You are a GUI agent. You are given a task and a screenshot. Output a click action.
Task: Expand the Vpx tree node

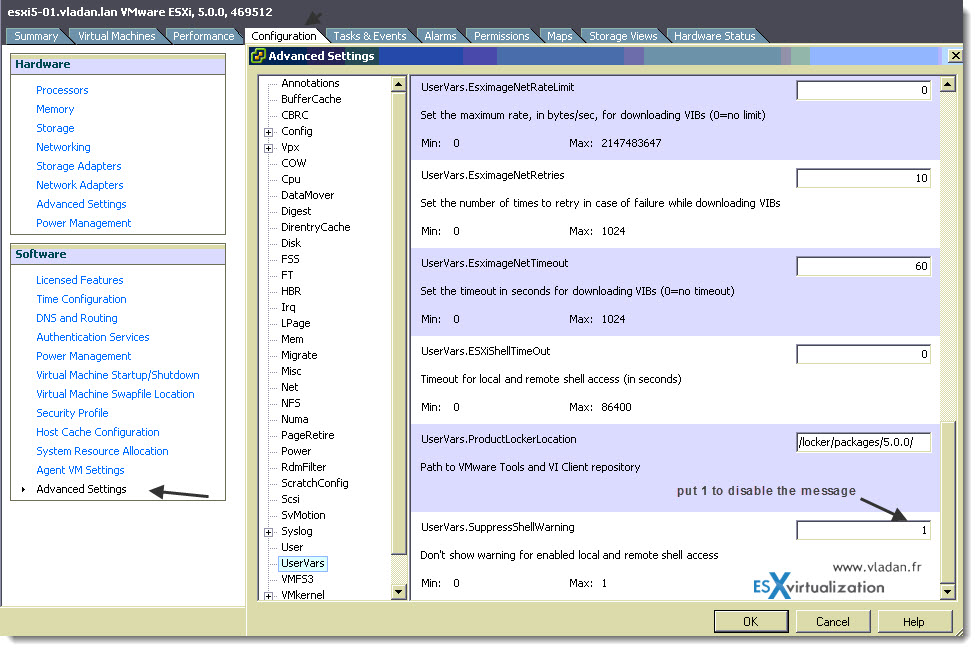coord(268,148)
